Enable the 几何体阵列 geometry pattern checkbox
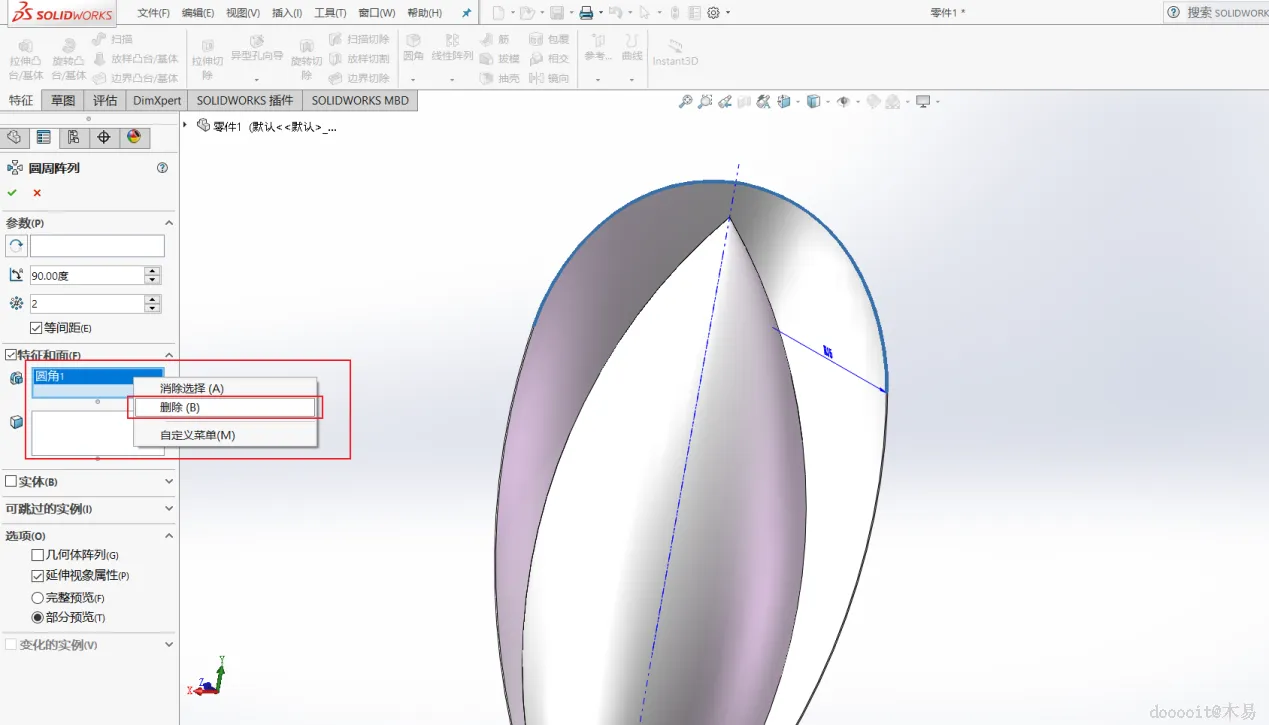Image resolution: width=1269 pixels, height=725 pixels. click(37, 555)
